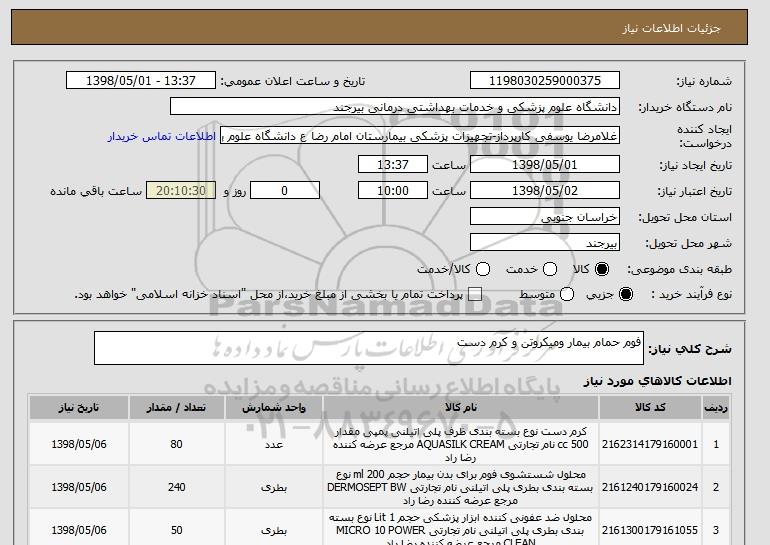Click quantity 80 in row 1
Viewport: 770px width, 545px height.
[176, 444]
